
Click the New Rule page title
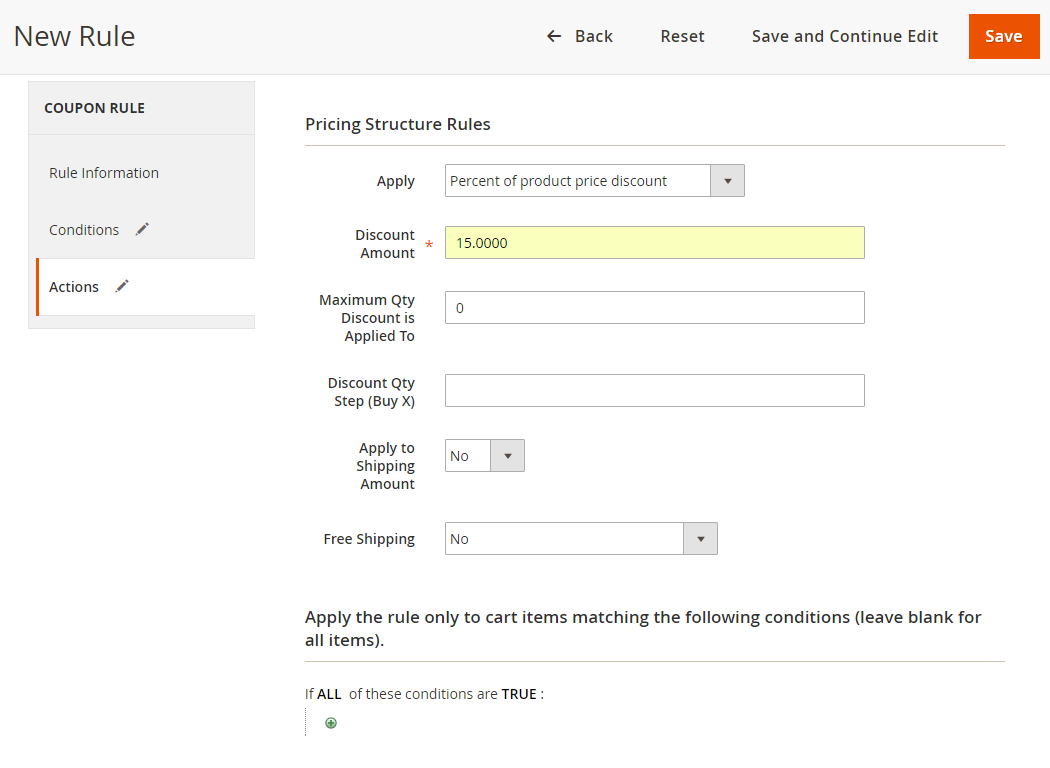[74, 36]
